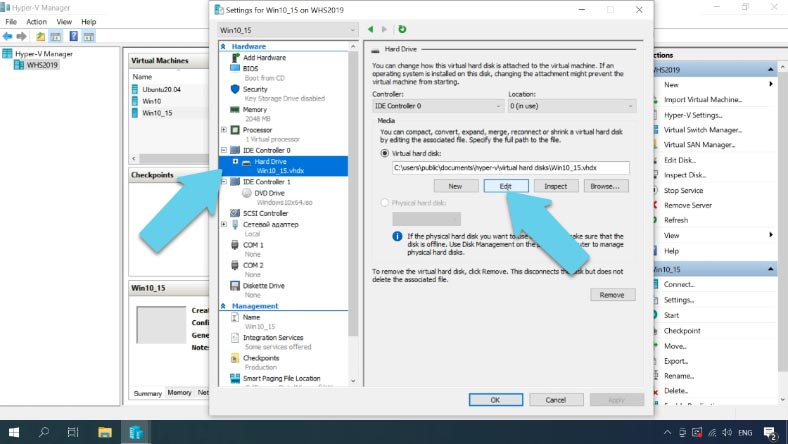Switch to the Summary tab
Viewport: 788px width, 444px height.
point(148,393)
